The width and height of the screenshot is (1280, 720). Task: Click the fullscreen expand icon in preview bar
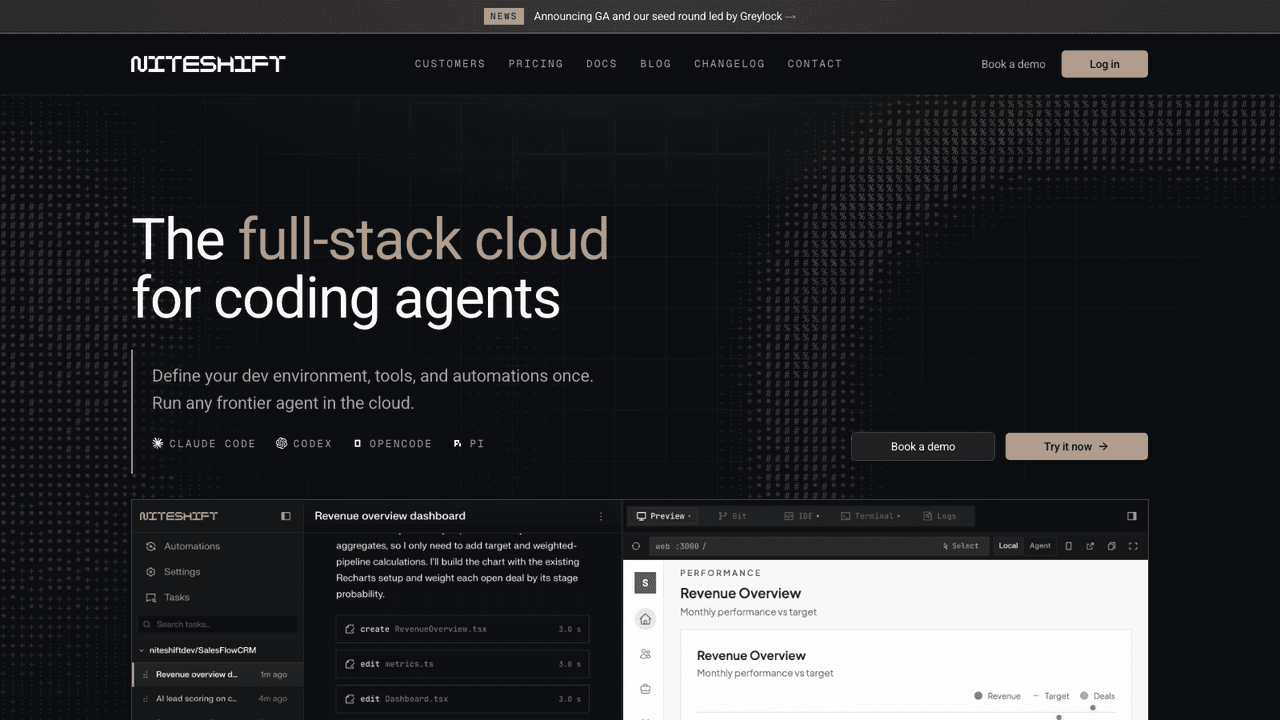click(1133, 546)
